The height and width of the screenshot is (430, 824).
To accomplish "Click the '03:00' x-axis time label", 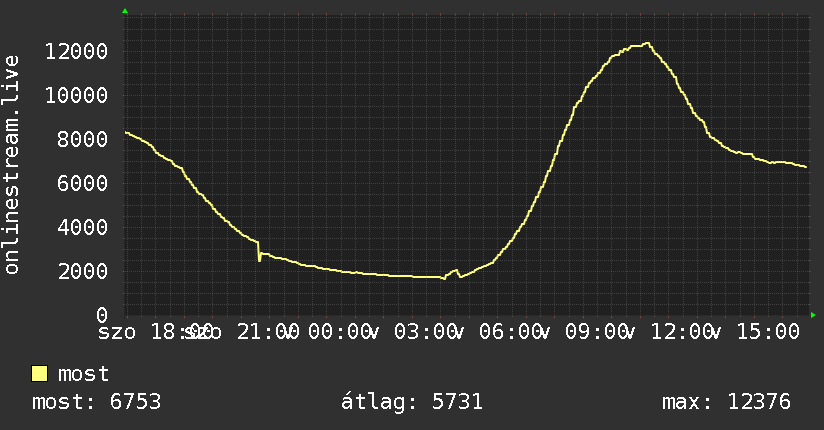I will click(x=425, y=332).
